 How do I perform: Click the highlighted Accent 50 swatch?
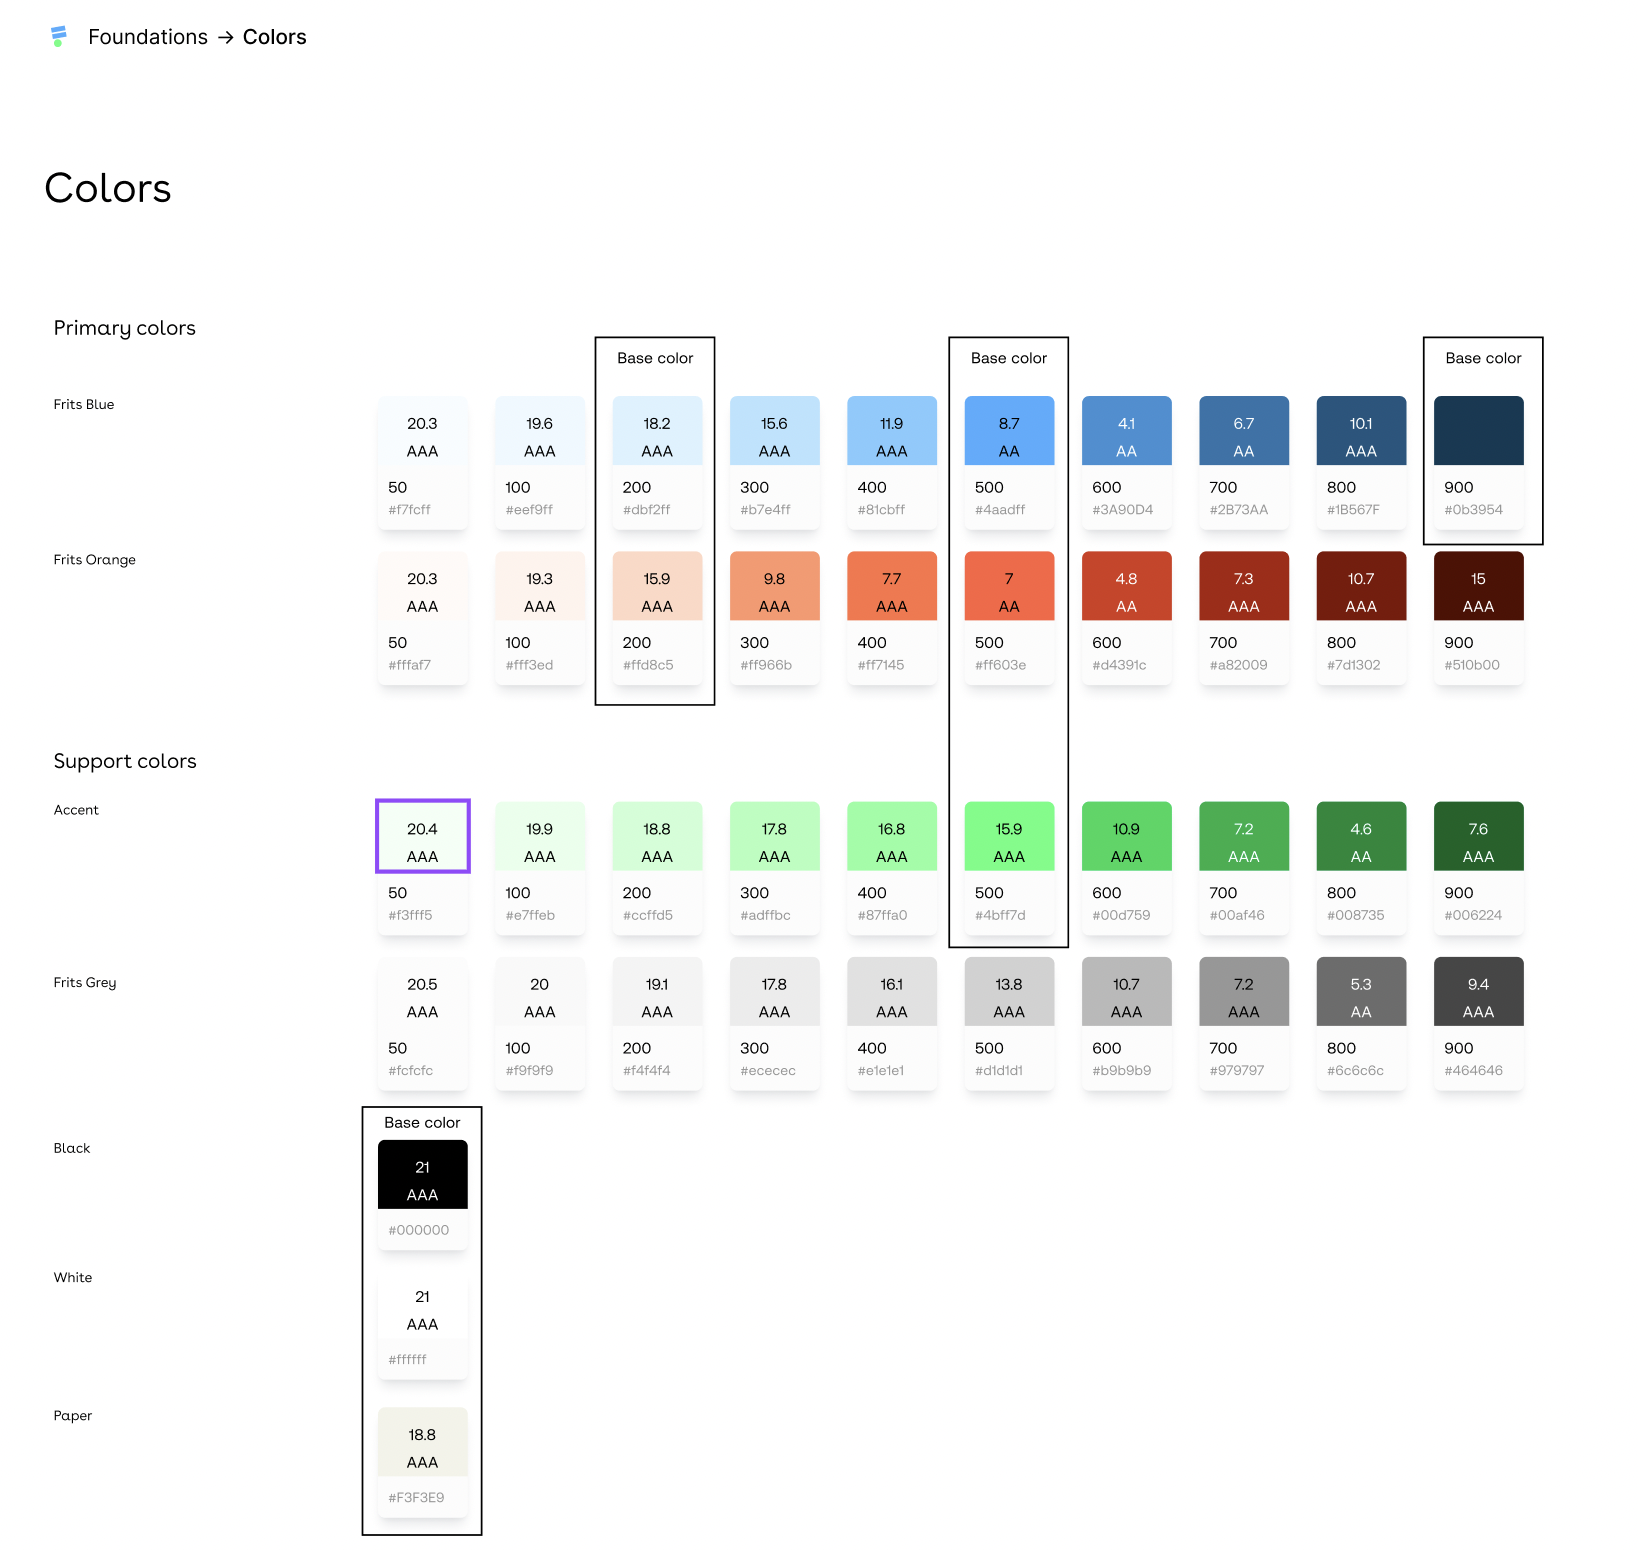[422, 837]
